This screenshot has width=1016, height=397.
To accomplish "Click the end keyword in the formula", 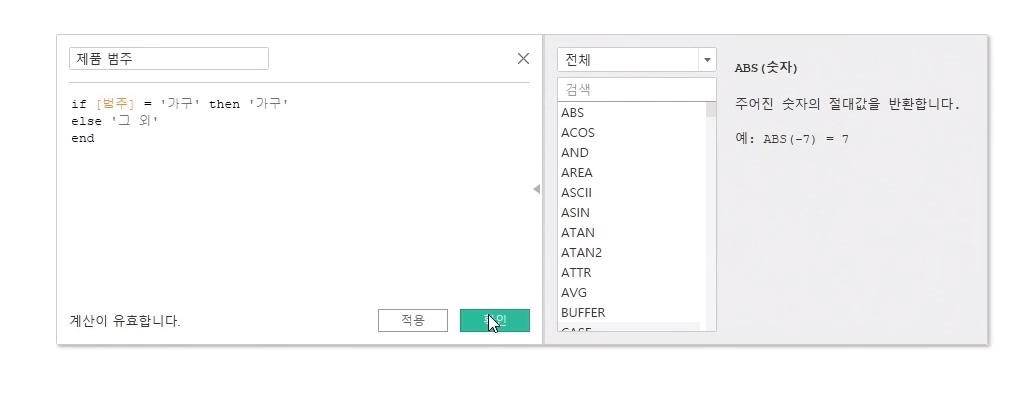I will click(83, 139).
